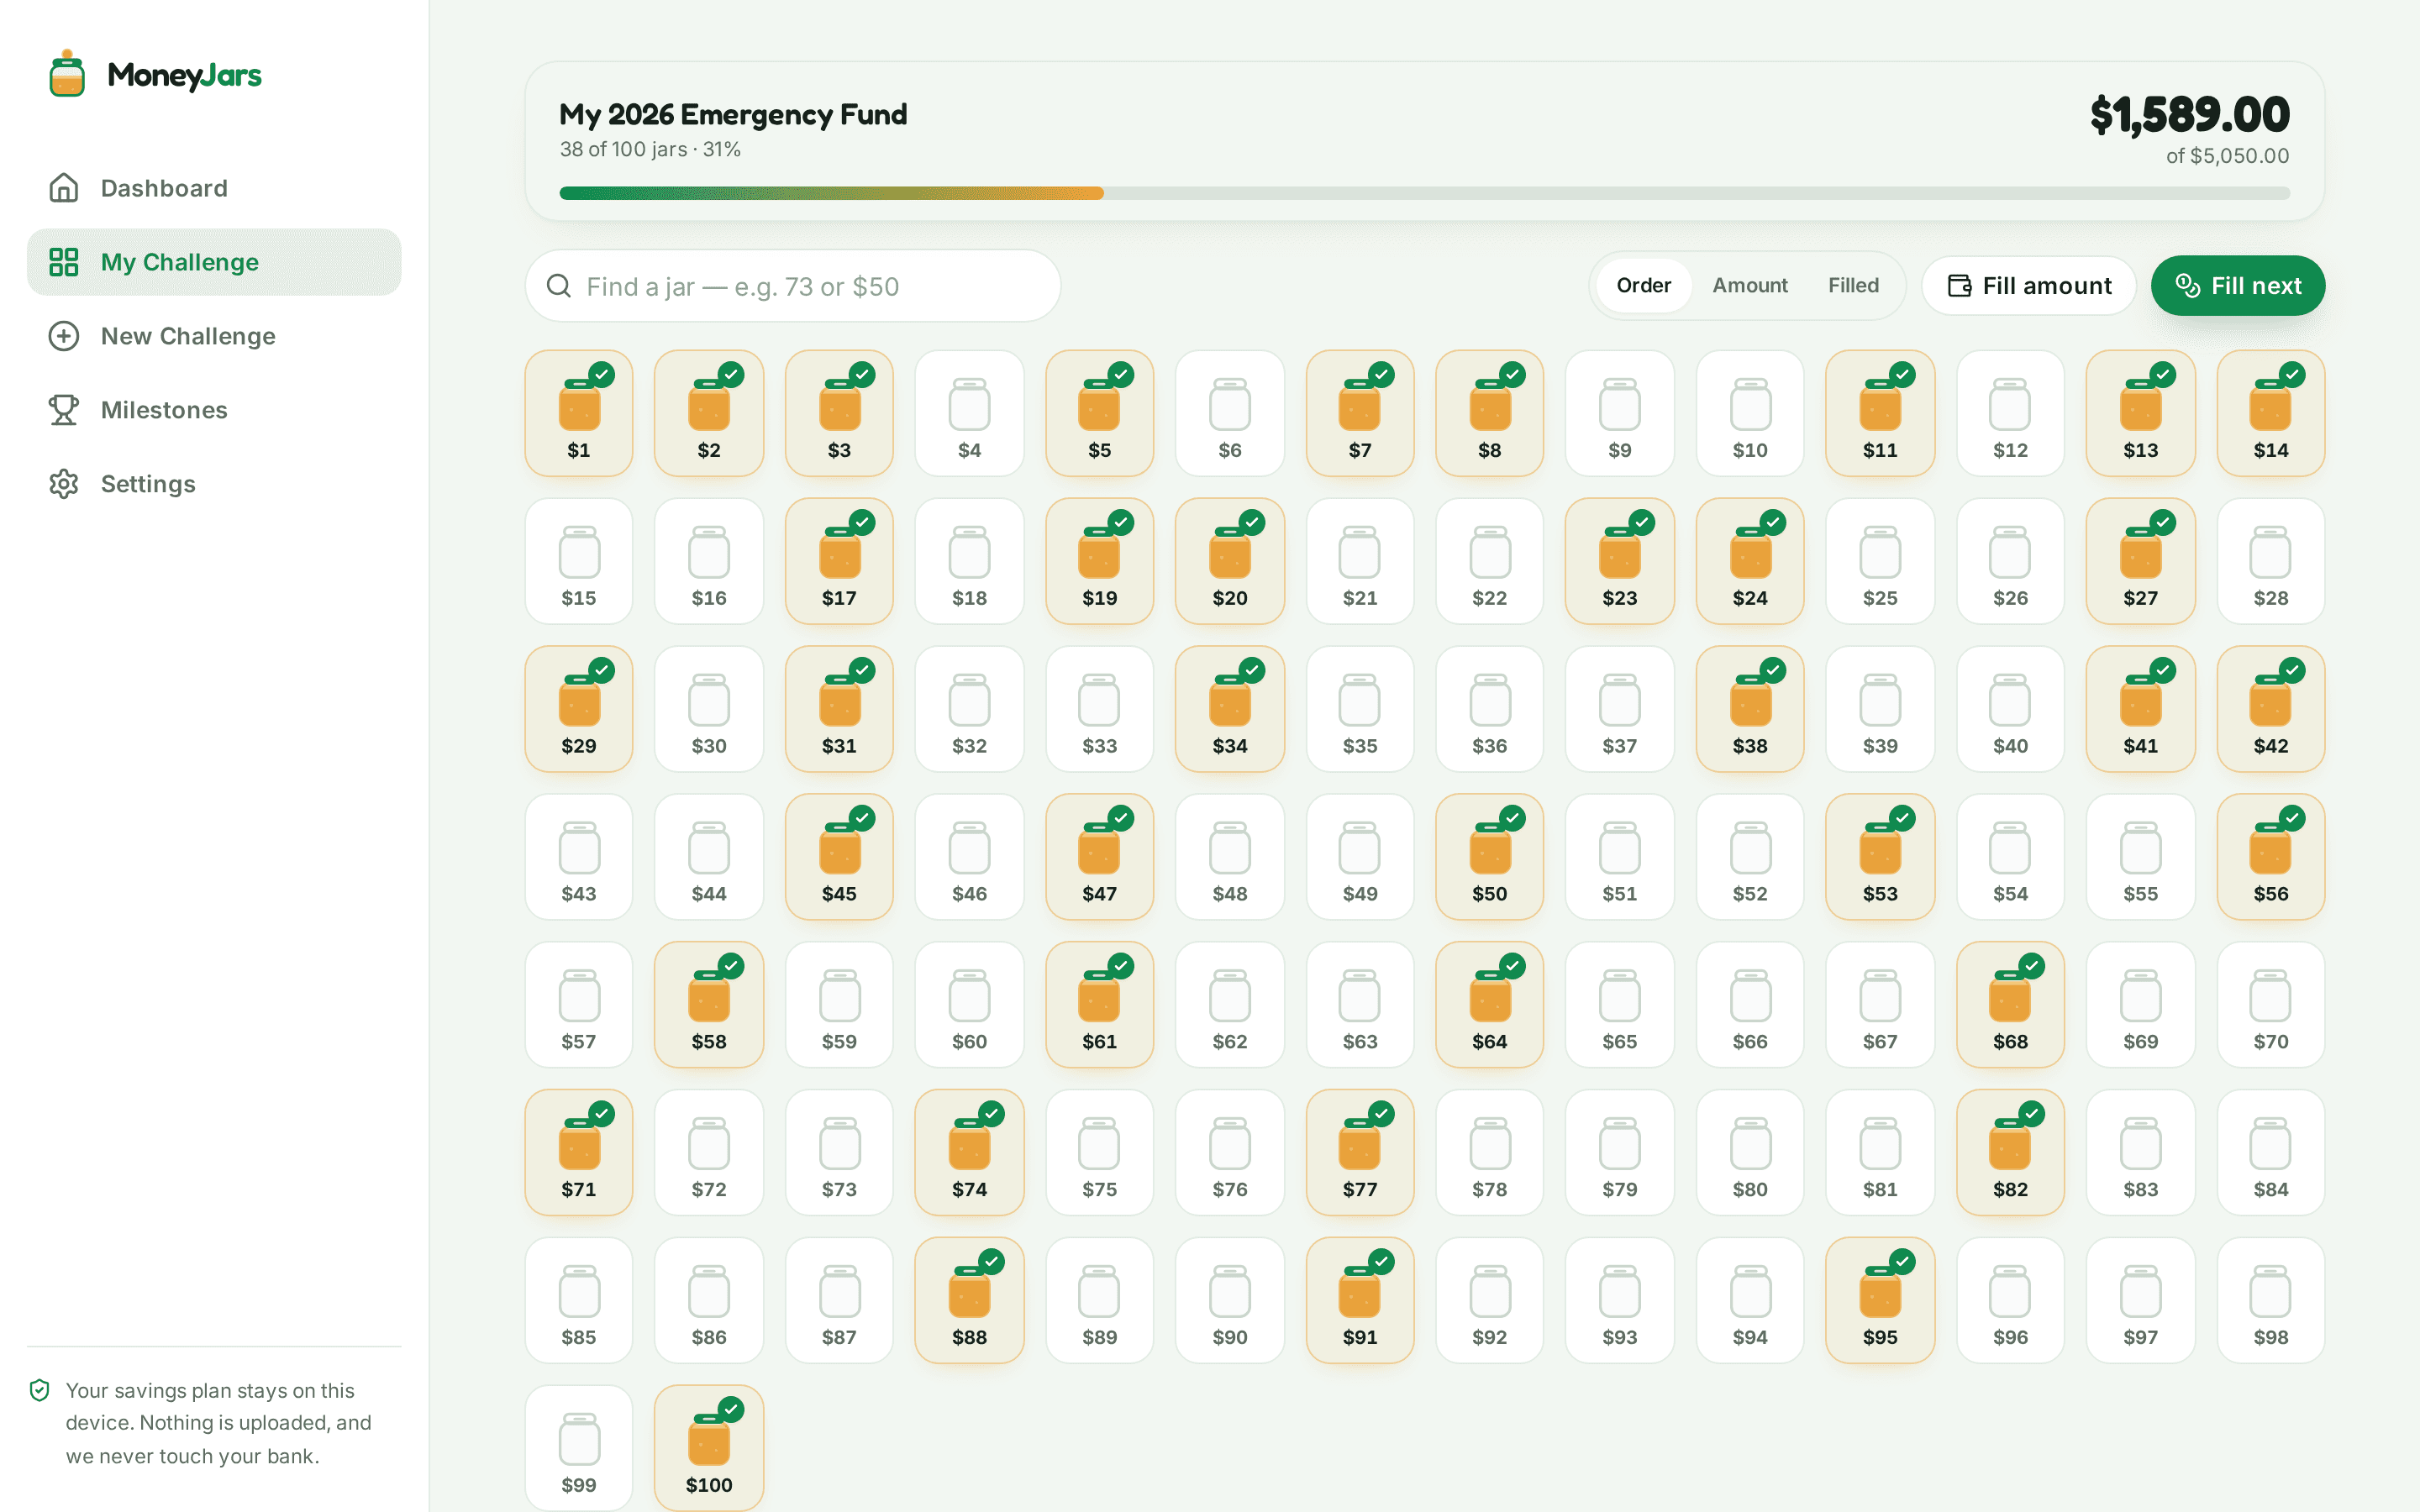Open the filled $50 jar

(x=1490, y=857)
